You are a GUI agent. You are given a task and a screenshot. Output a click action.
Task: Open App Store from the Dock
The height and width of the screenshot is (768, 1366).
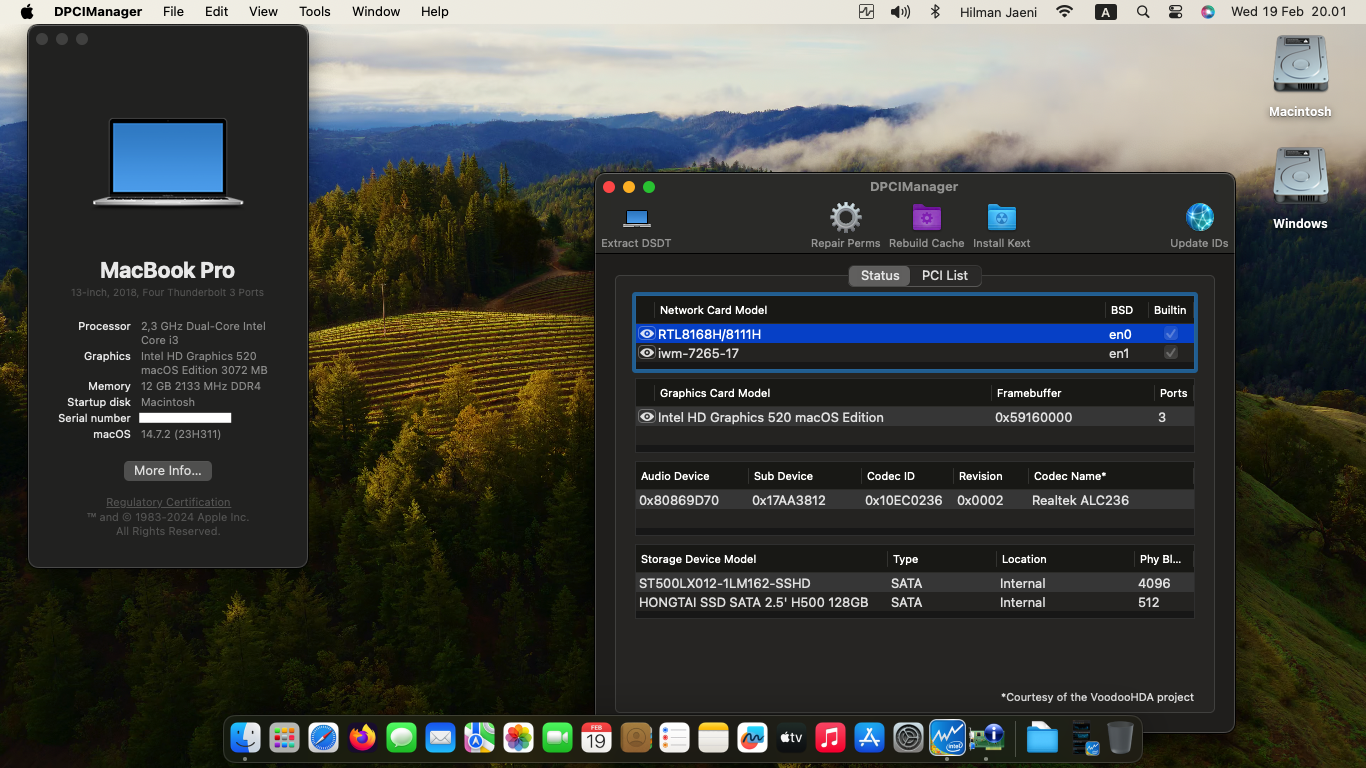coord(869,738)
